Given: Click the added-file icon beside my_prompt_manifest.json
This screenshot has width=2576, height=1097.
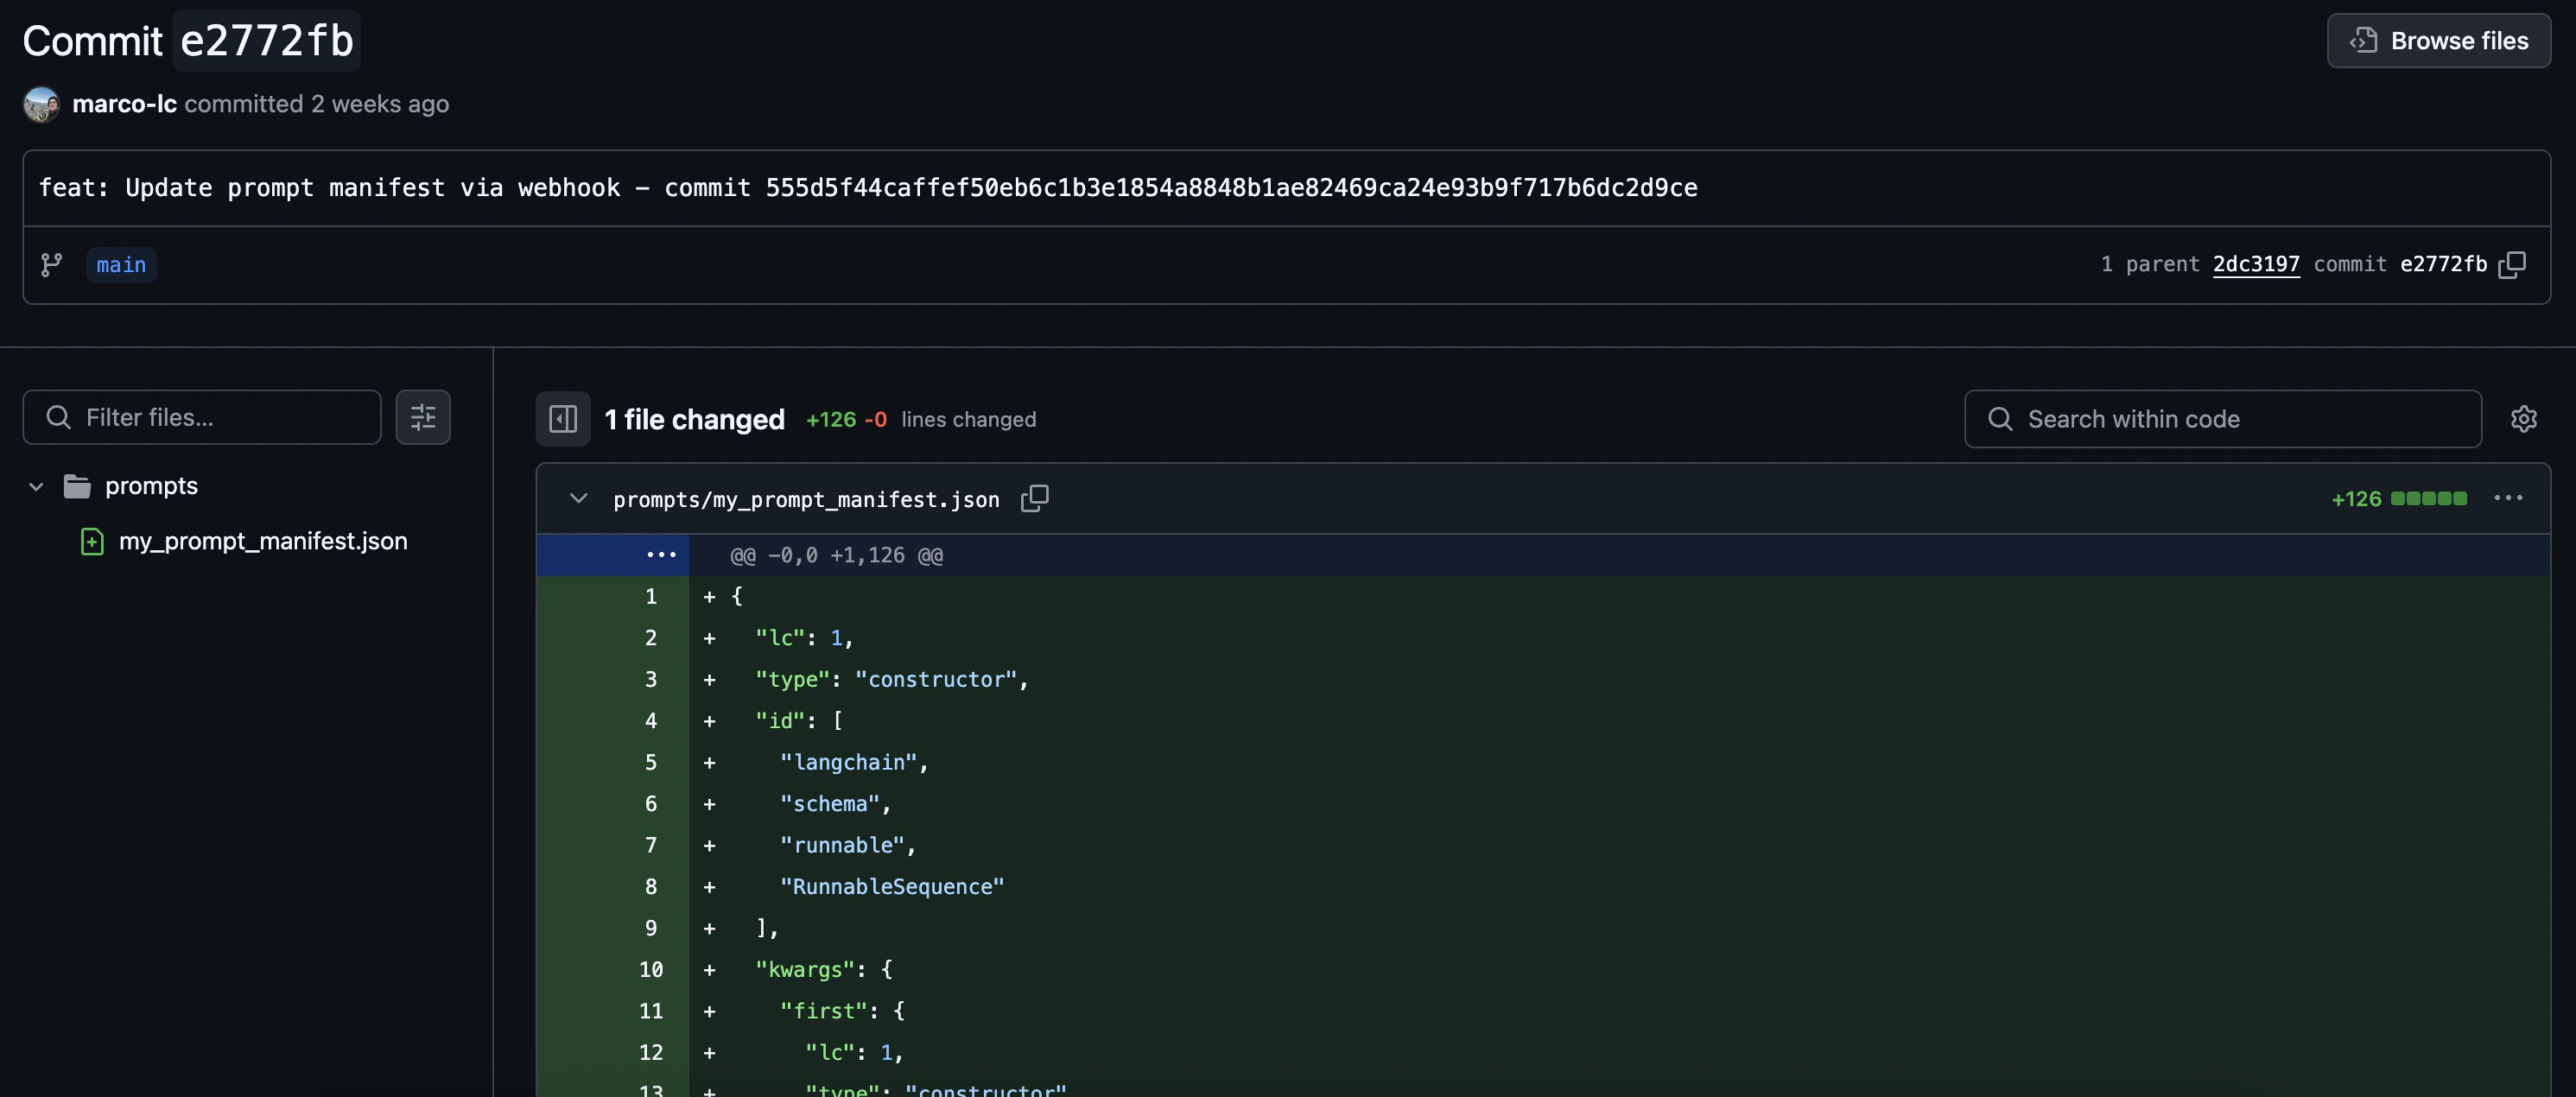Looking at the screenshot, I should pyautogui.click(x=92, y=541).
